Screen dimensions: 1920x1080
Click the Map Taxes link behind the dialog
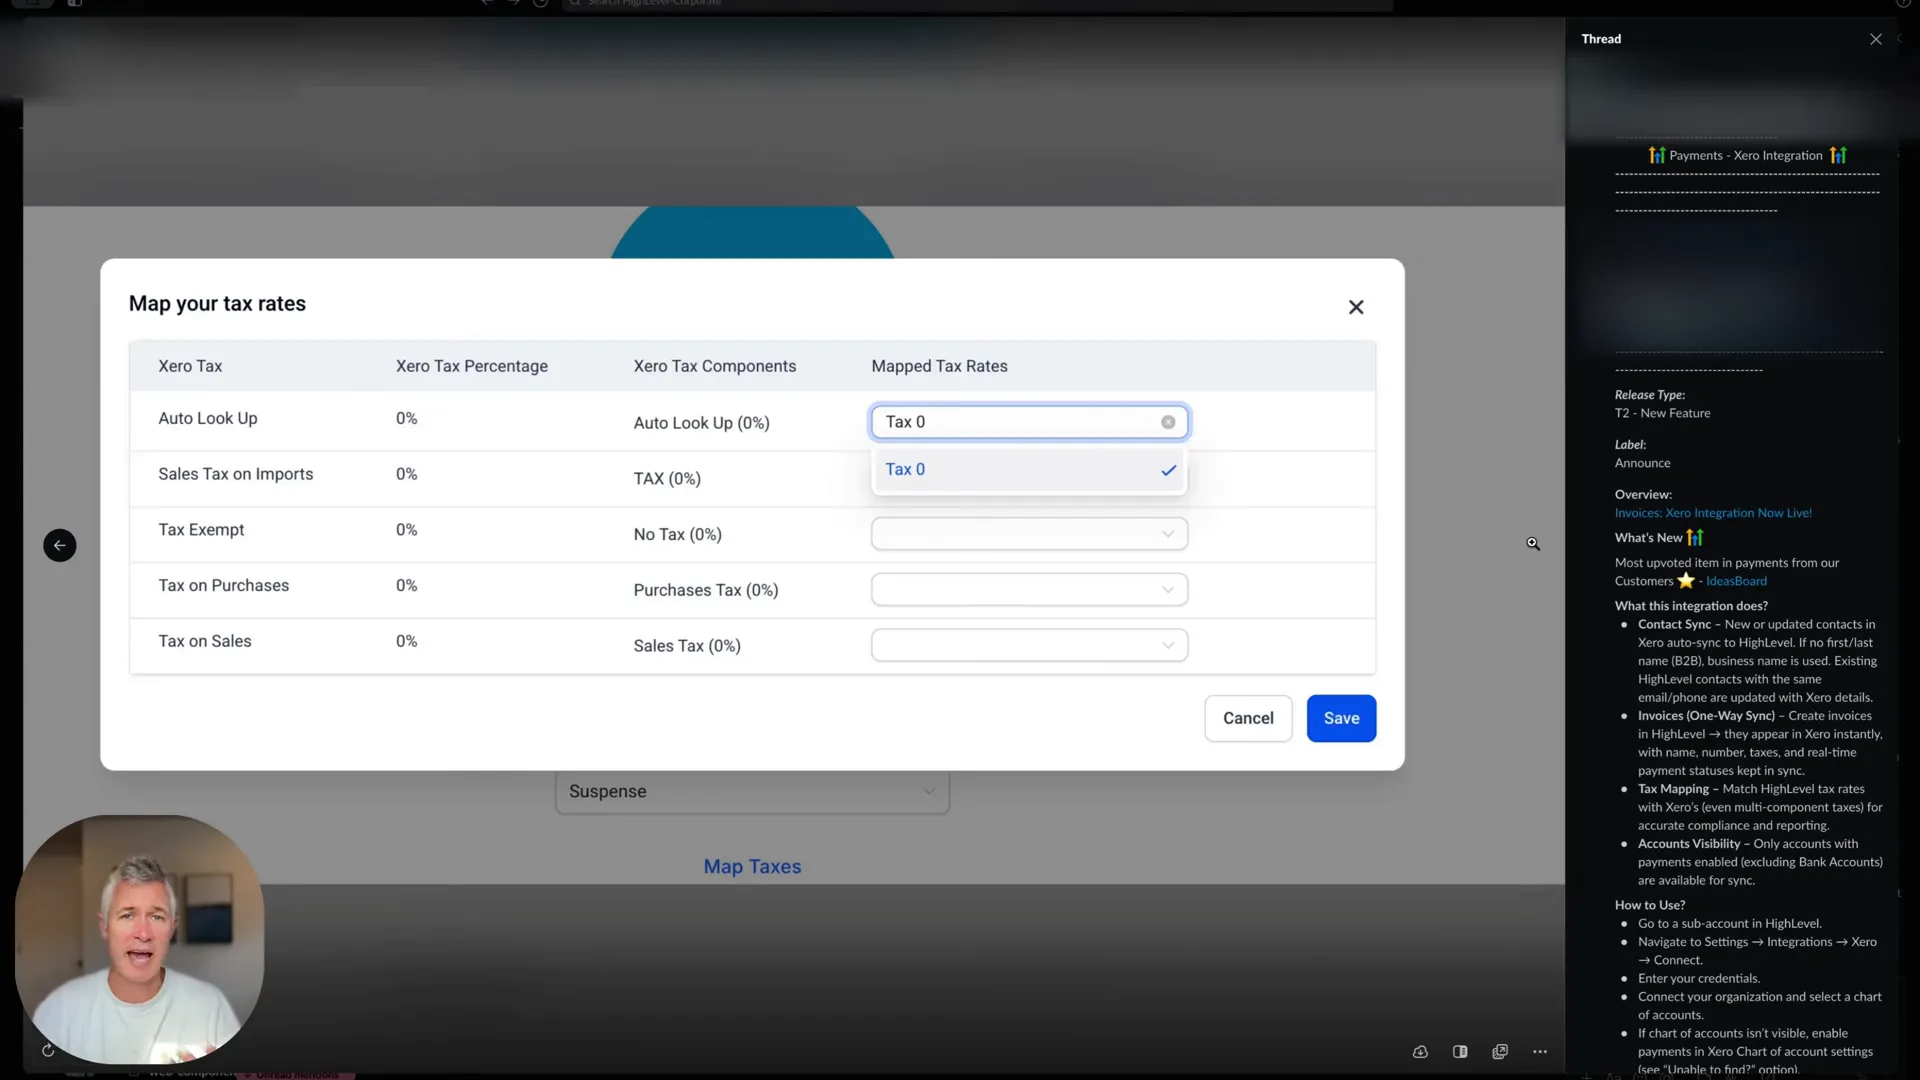point(752,867)
